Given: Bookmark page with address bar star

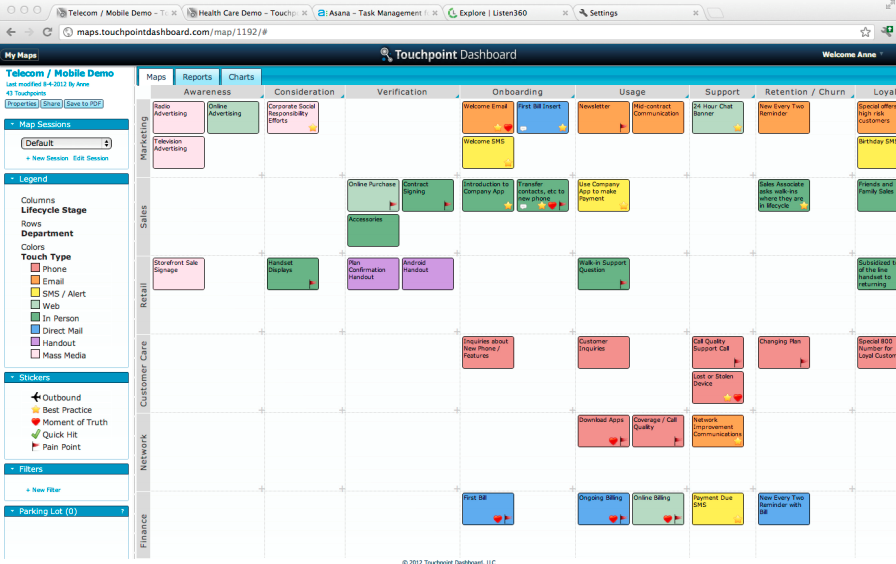Looking at the screenshot, I should pos(866,32).
